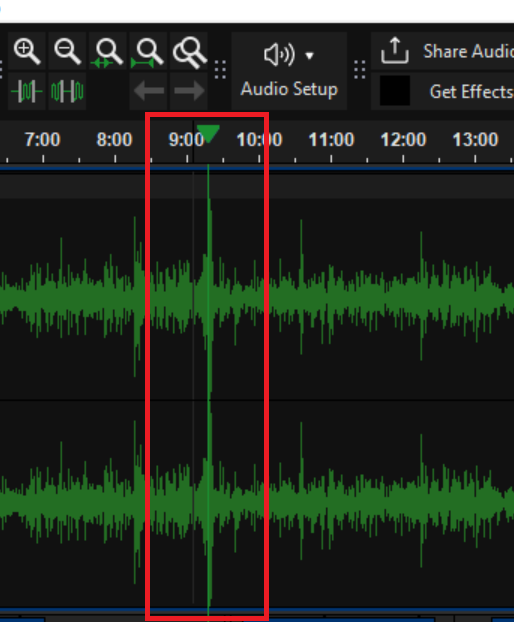Click the Undo left arrow icon
This screenshot has width=514, height=622.
(148, 91)
